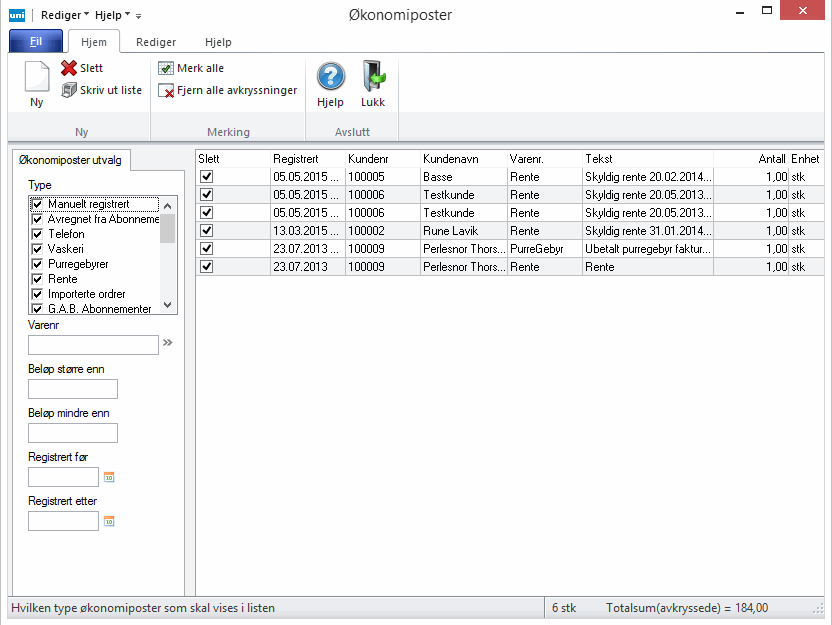Image resolution: width=832 pixels, height=625 pixels.
Task: Click the Beløp større enn input field
Action: (73, 389)
